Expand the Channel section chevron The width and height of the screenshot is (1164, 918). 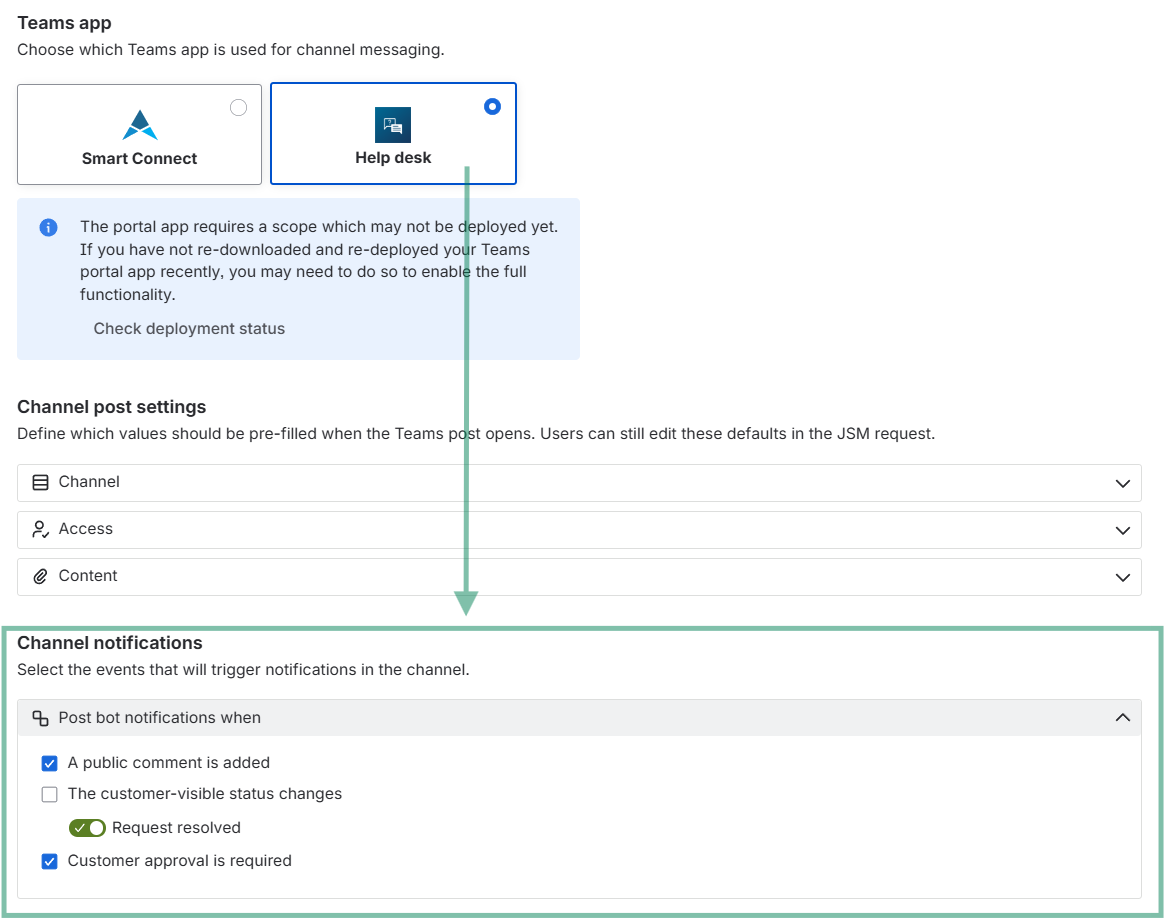[1122, 483]
